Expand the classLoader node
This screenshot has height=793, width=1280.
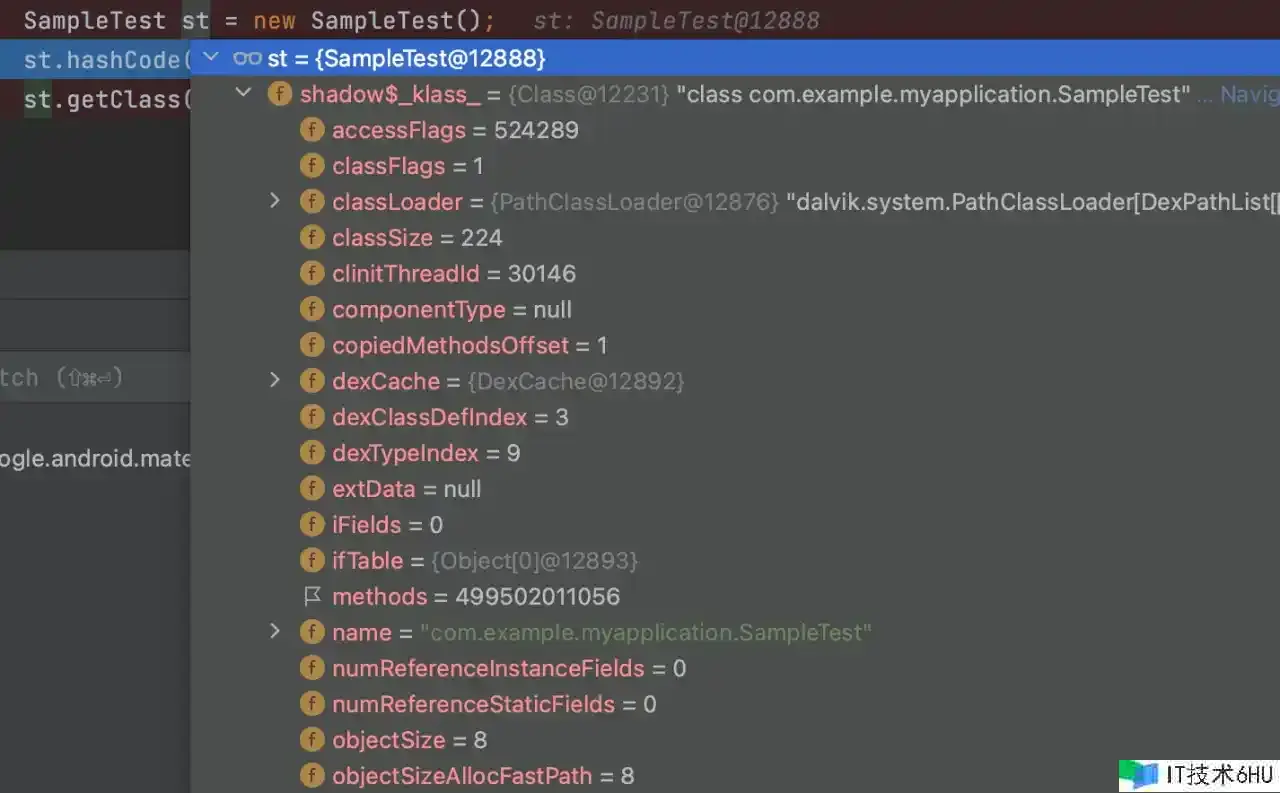[x=275, y=202]
